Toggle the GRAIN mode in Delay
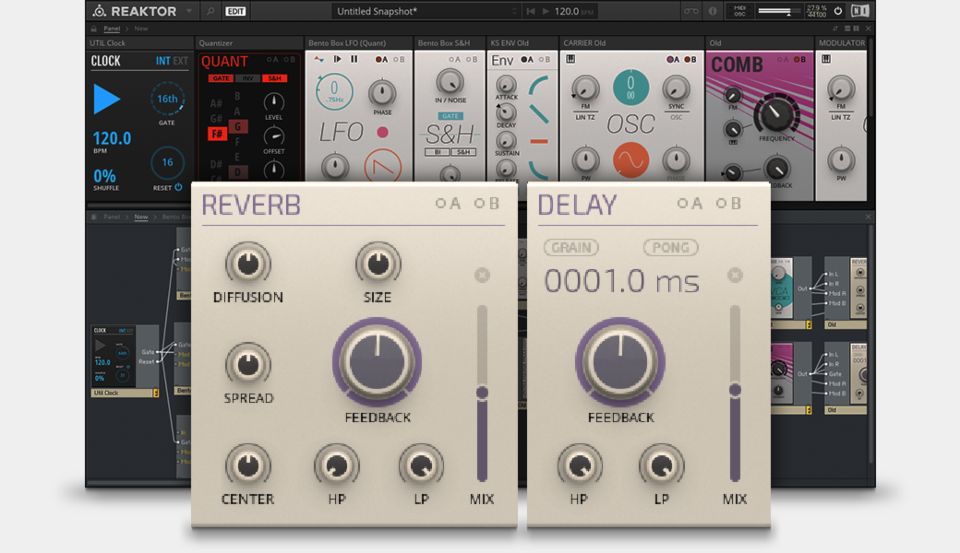The height and width of the screenshot is (553, 960). tap(571, 247)
